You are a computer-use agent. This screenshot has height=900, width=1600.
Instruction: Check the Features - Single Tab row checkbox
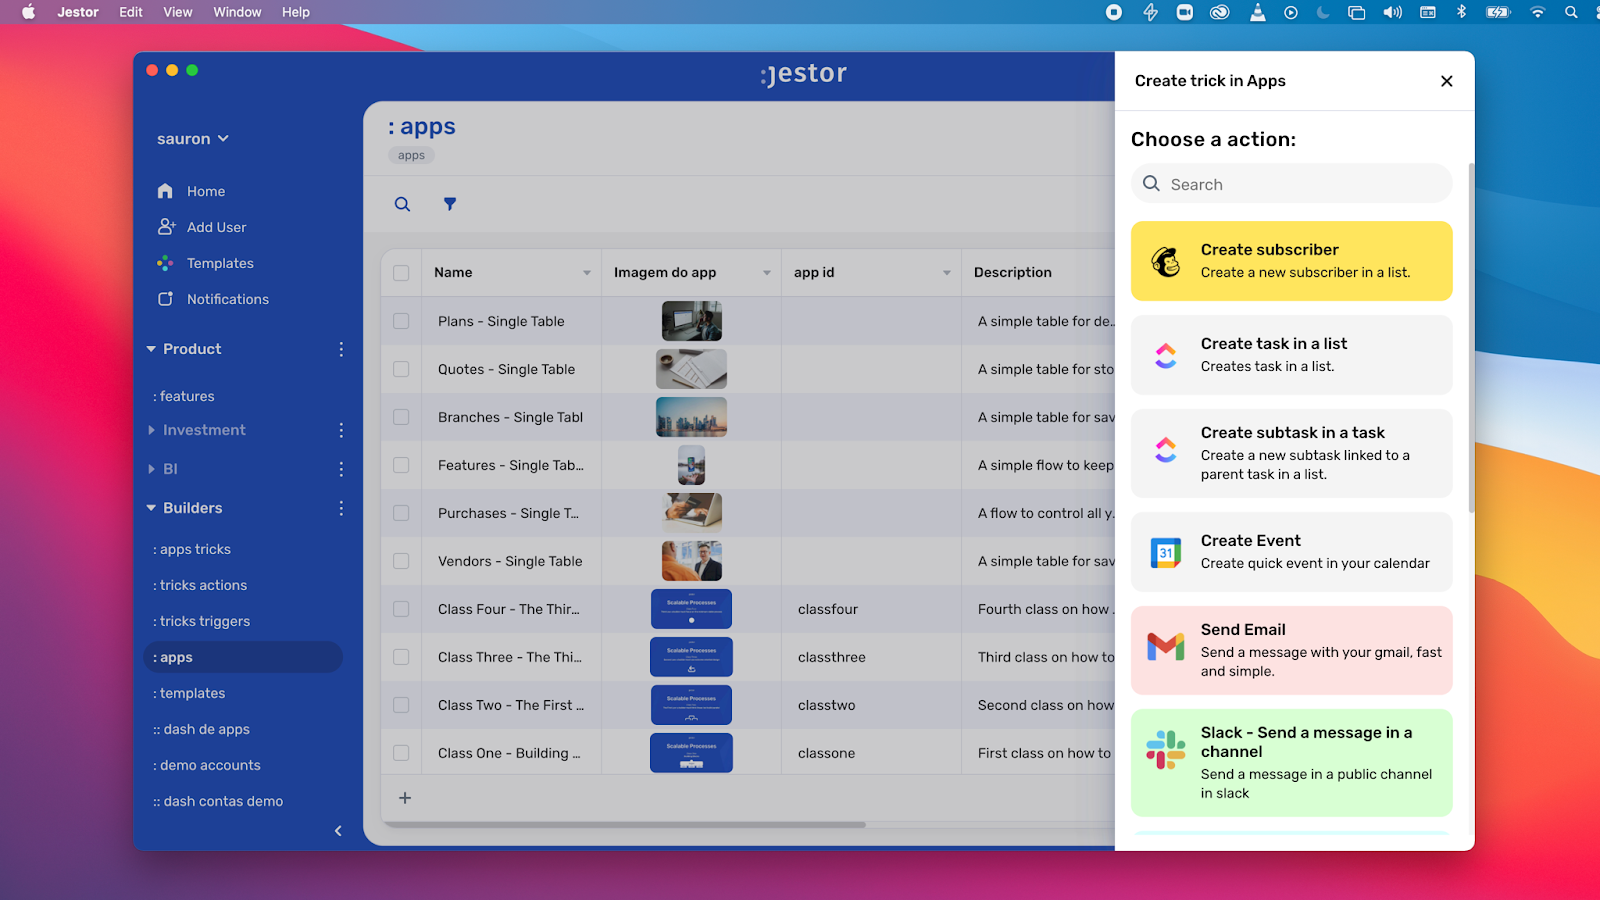click(x=401, y=465)
